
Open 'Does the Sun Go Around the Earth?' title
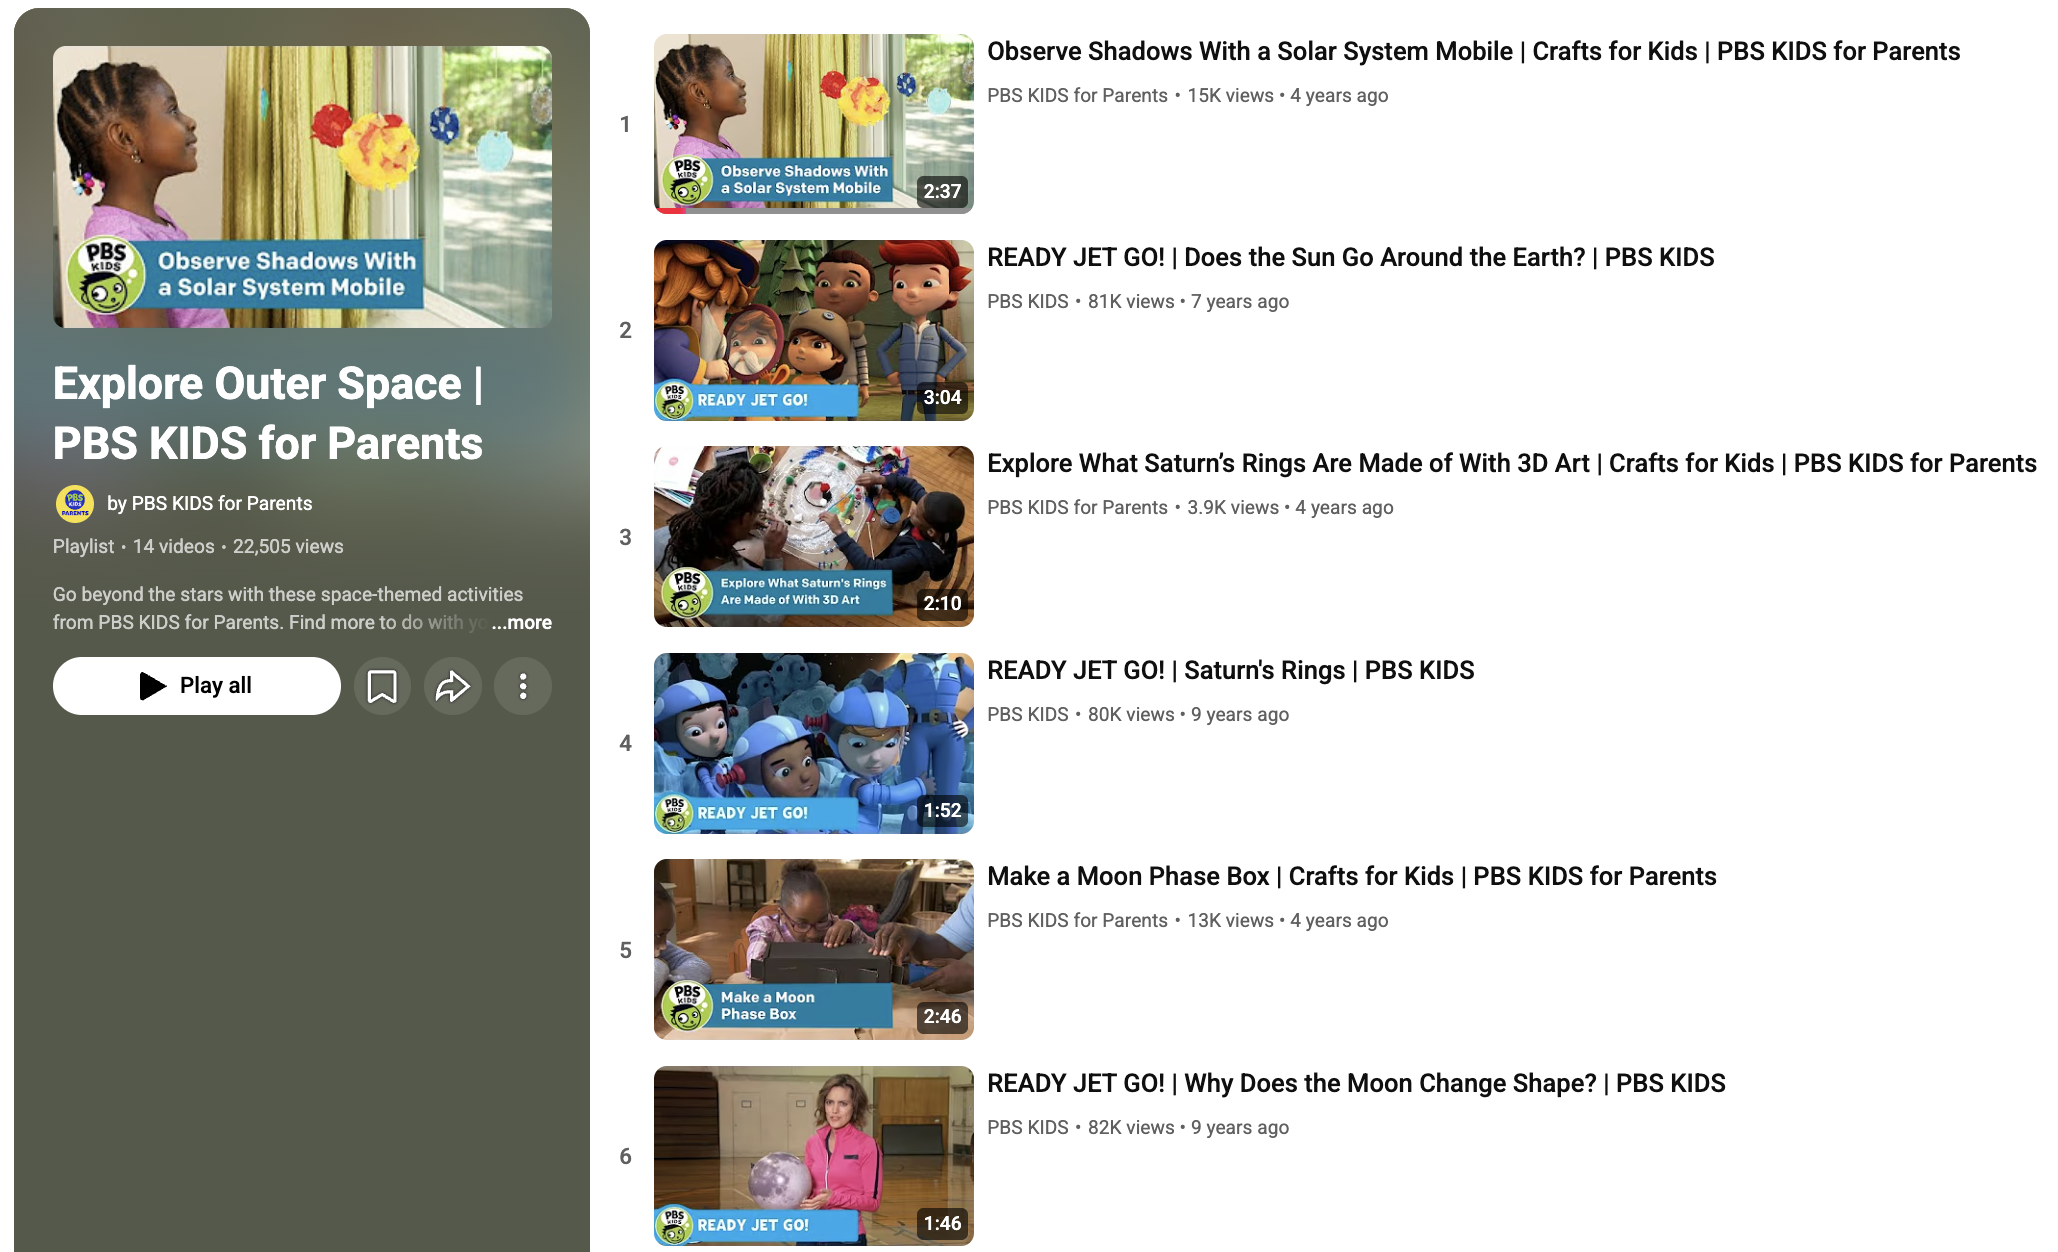[x=1350, y=258]
